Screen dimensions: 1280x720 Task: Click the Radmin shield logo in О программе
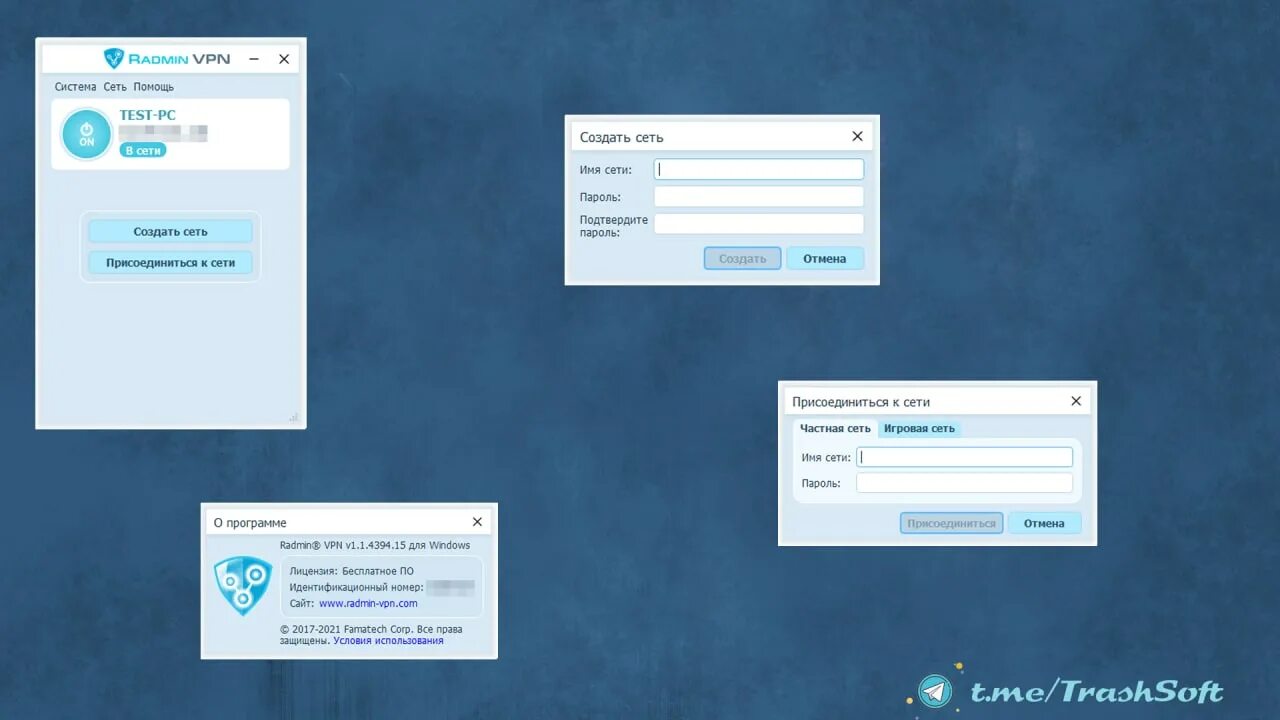pos(243,586)
